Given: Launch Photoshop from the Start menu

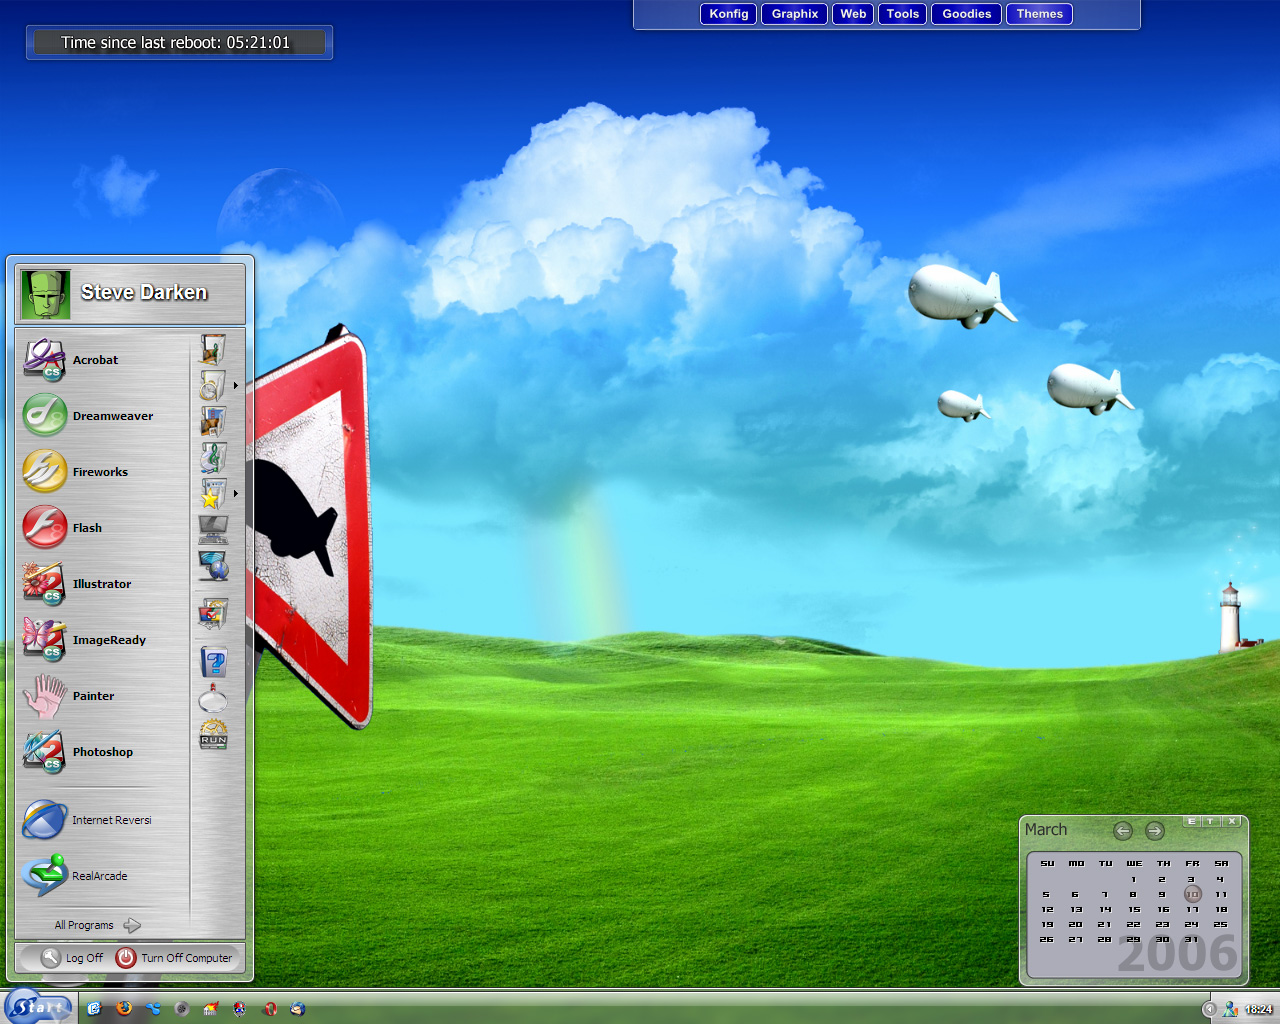Looking at the screenshot, I should 104,752.
